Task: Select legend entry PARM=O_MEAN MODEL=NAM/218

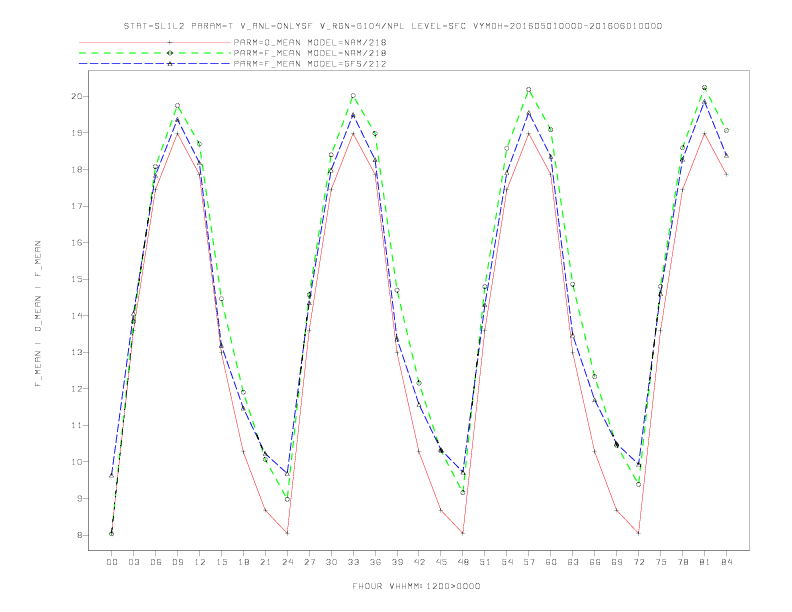Action: coord(310,42)
